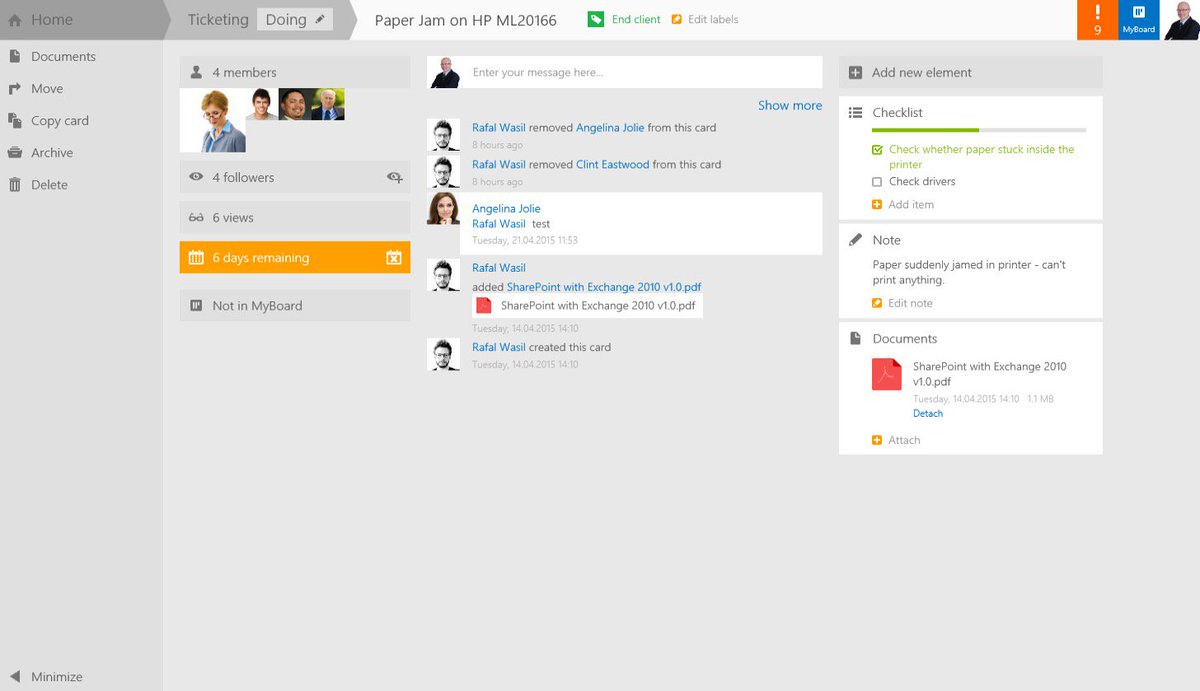
Task: Open Documents in the left sidebar
Action: tap(63, 57)
